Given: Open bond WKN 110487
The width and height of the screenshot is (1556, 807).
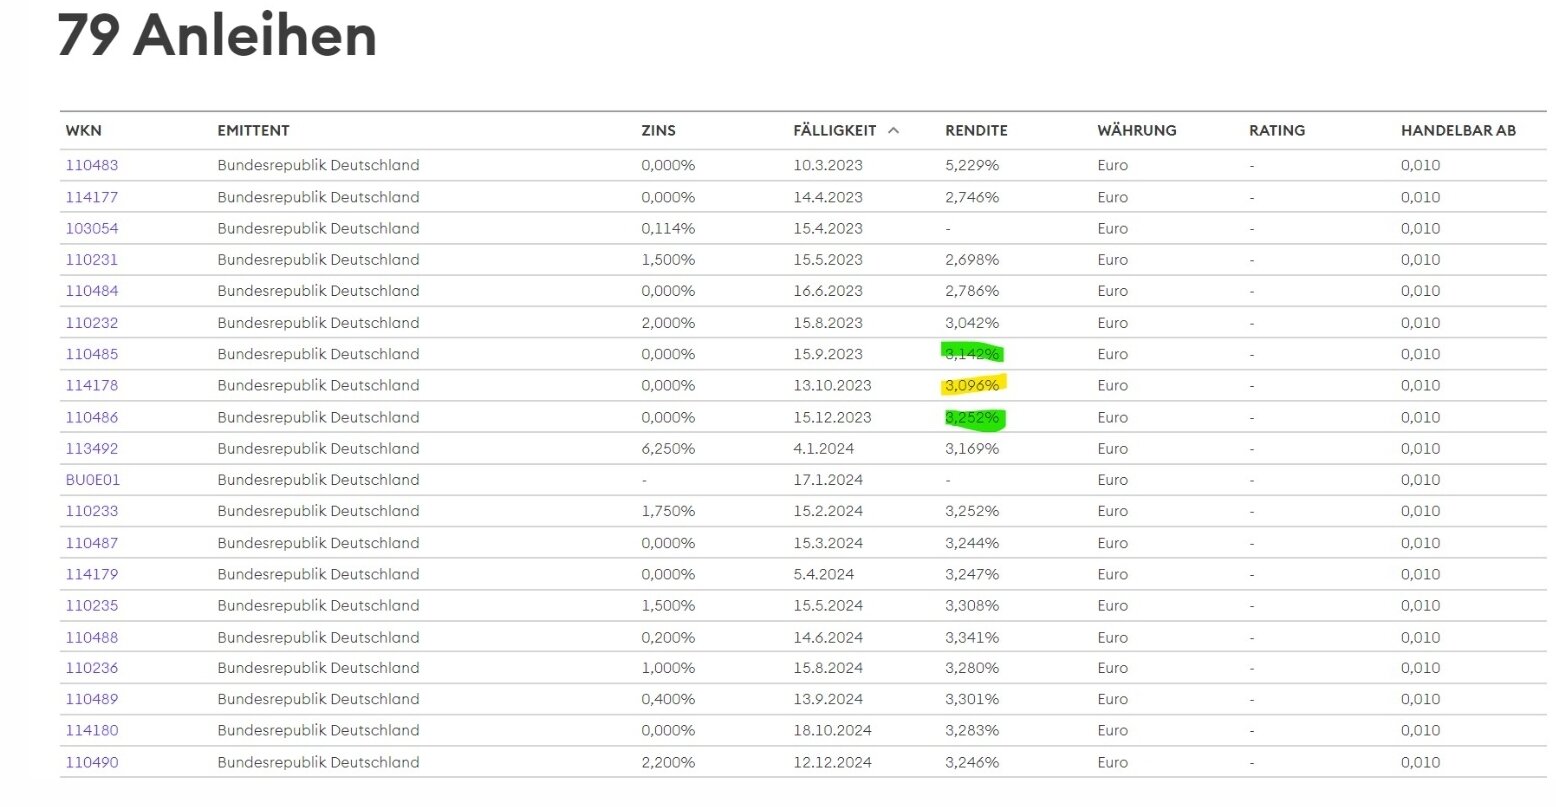Looking at the screenshot, I should [92, 543].
